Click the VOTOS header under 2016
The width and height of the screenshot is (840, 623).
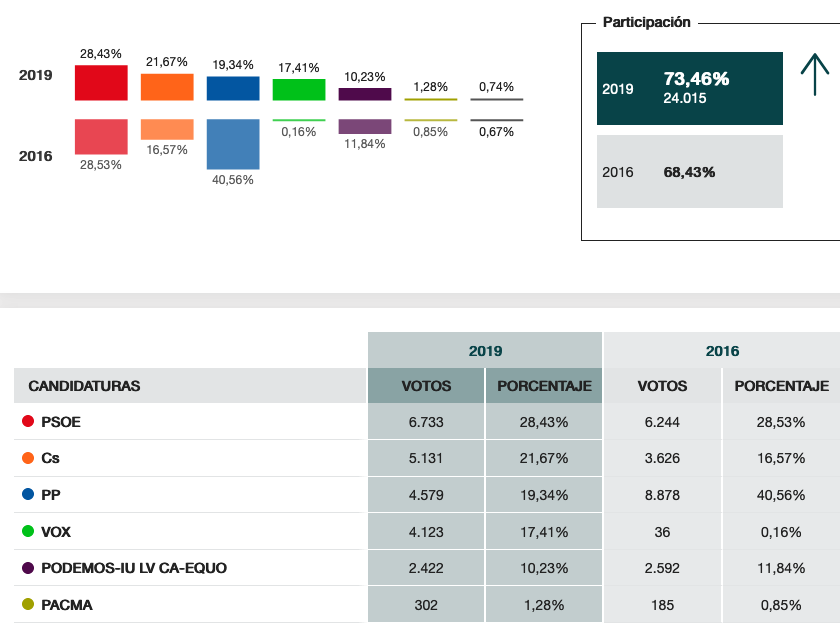(x=662, y=386)
